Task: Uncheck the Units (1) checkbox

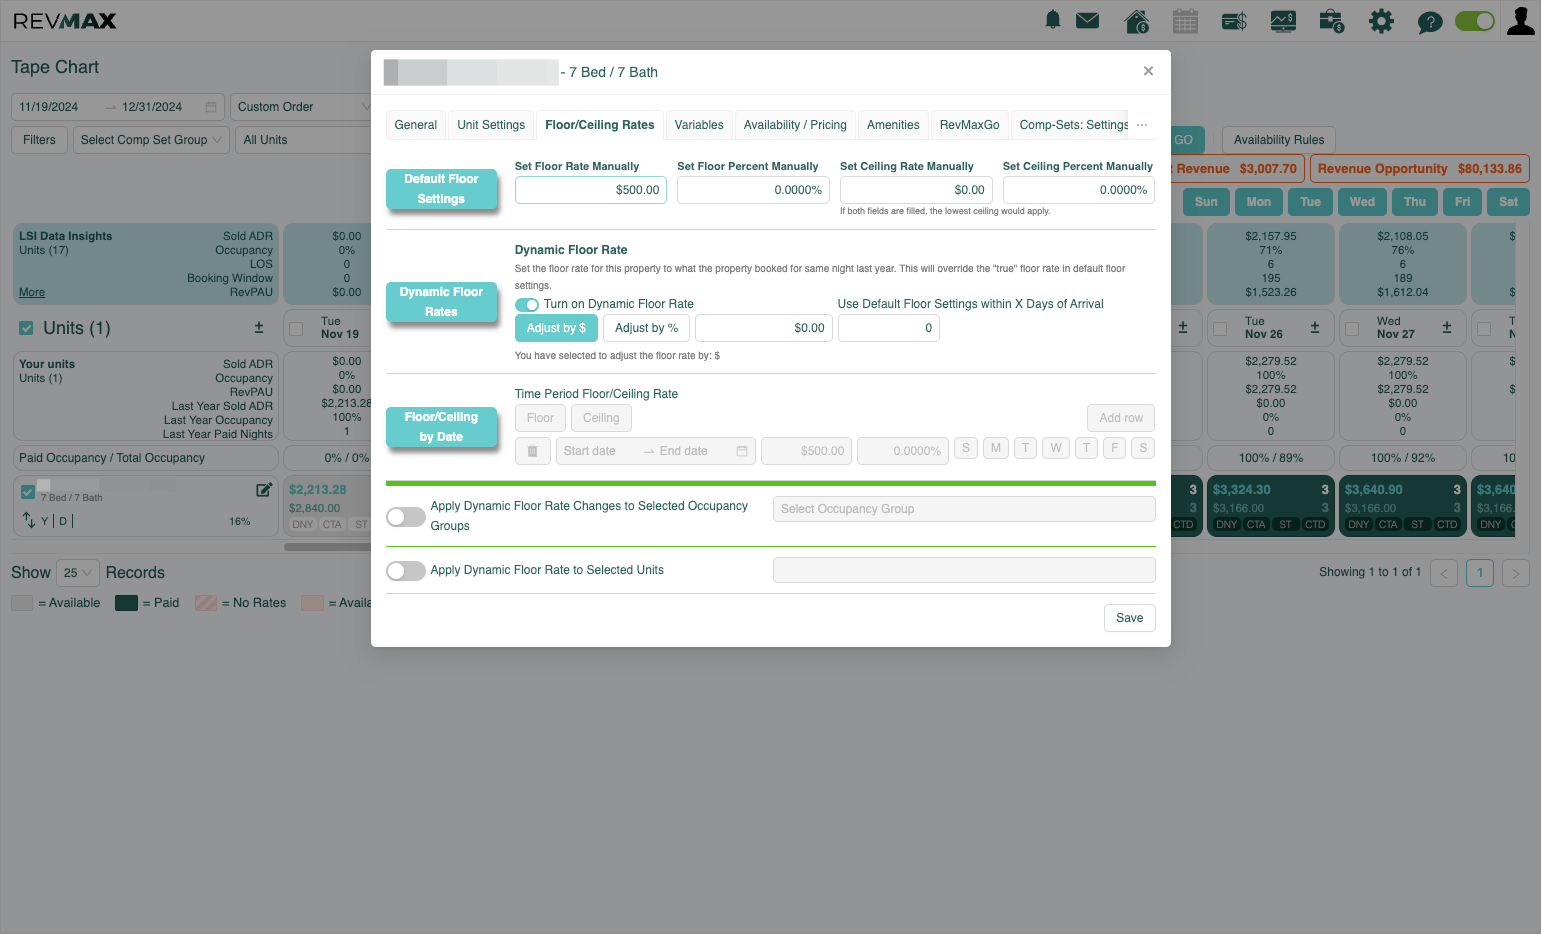Action: [x=26, y=328]
